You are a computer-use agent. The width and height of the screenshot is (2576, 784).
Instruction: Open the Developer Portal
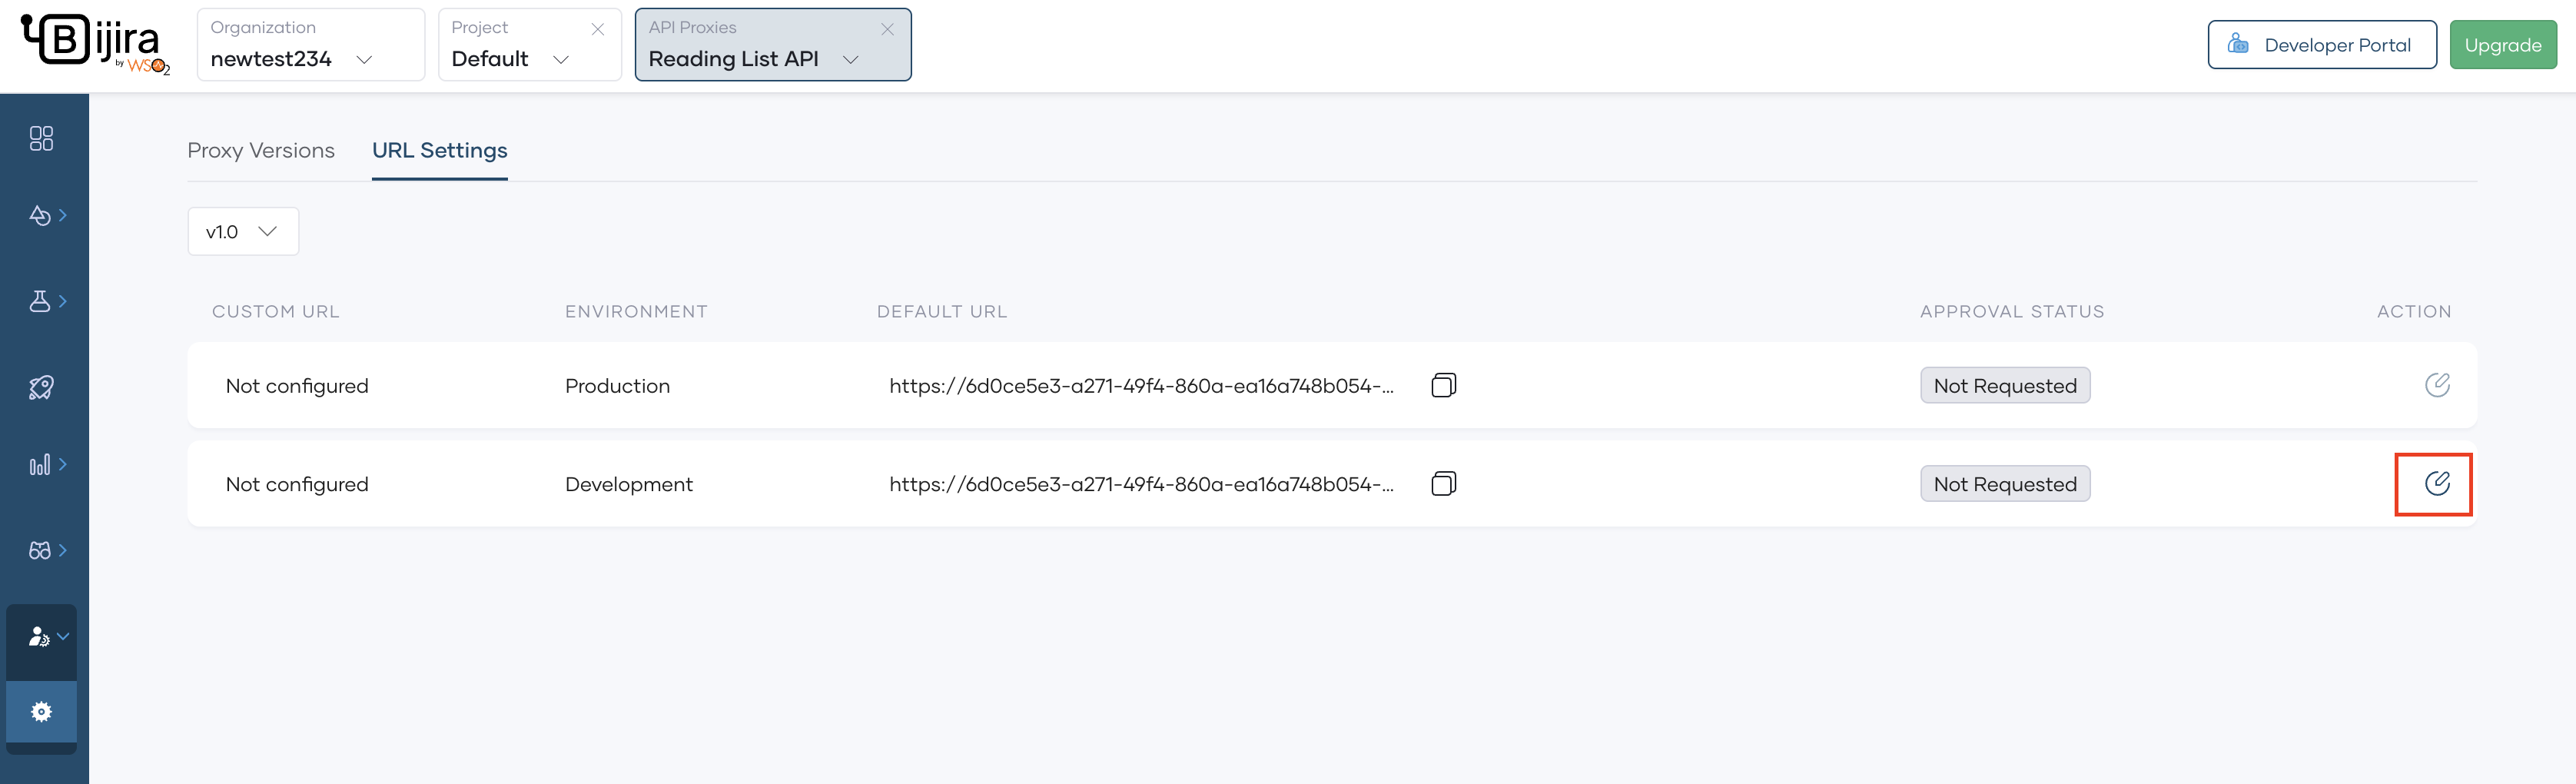tap(2322, 44)
